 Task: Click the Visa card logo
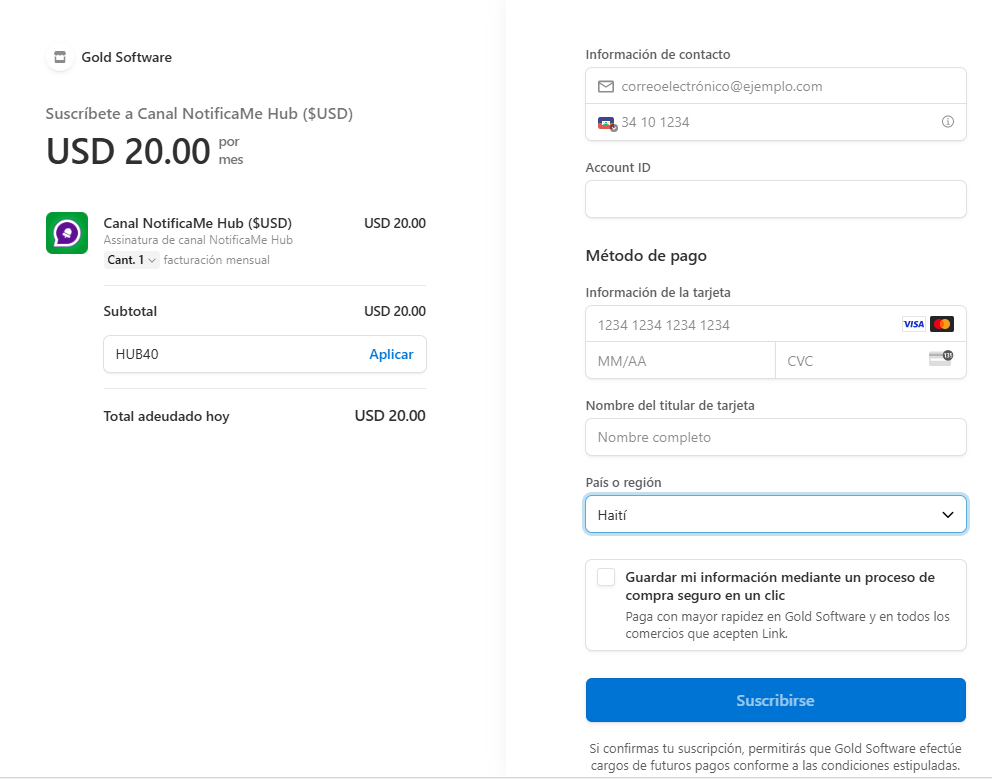coord(913,324)
